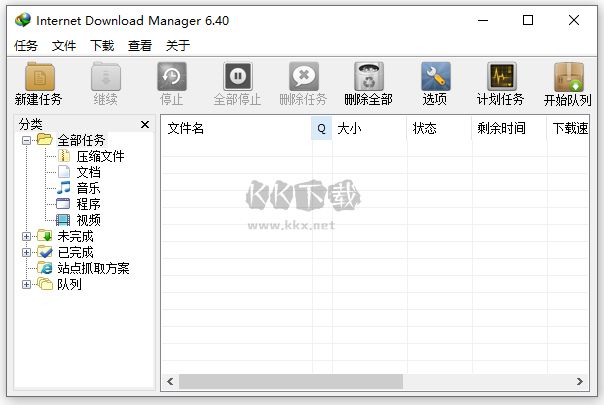Click the Q column header
604x405 pixels.
(322, 128)
